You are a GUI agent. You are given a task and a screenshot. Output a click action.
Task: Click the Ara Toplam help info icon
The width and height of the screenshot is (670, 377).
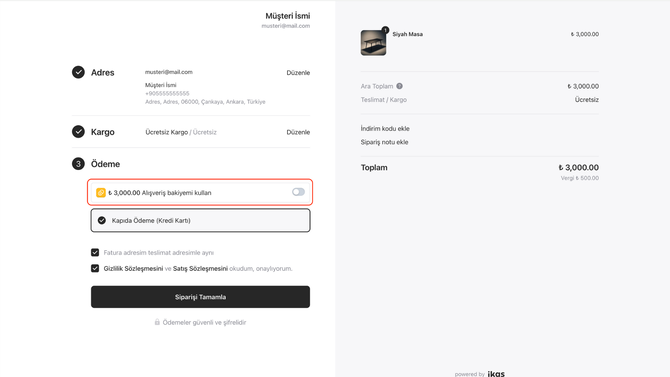(x=400, y=86)
